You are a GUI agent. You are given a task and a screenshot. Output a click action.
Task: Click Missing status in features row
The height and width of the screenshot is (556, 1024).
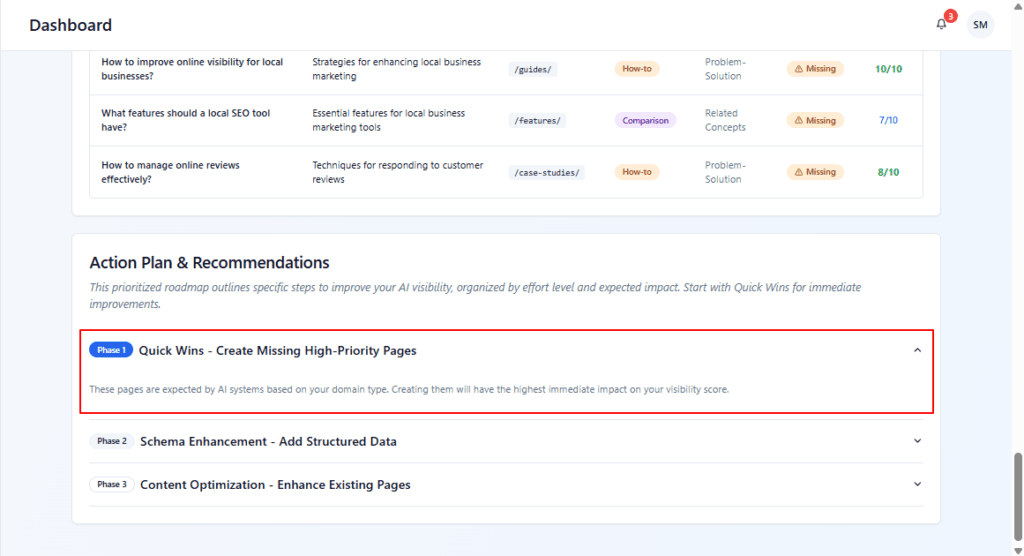point(815,120)
